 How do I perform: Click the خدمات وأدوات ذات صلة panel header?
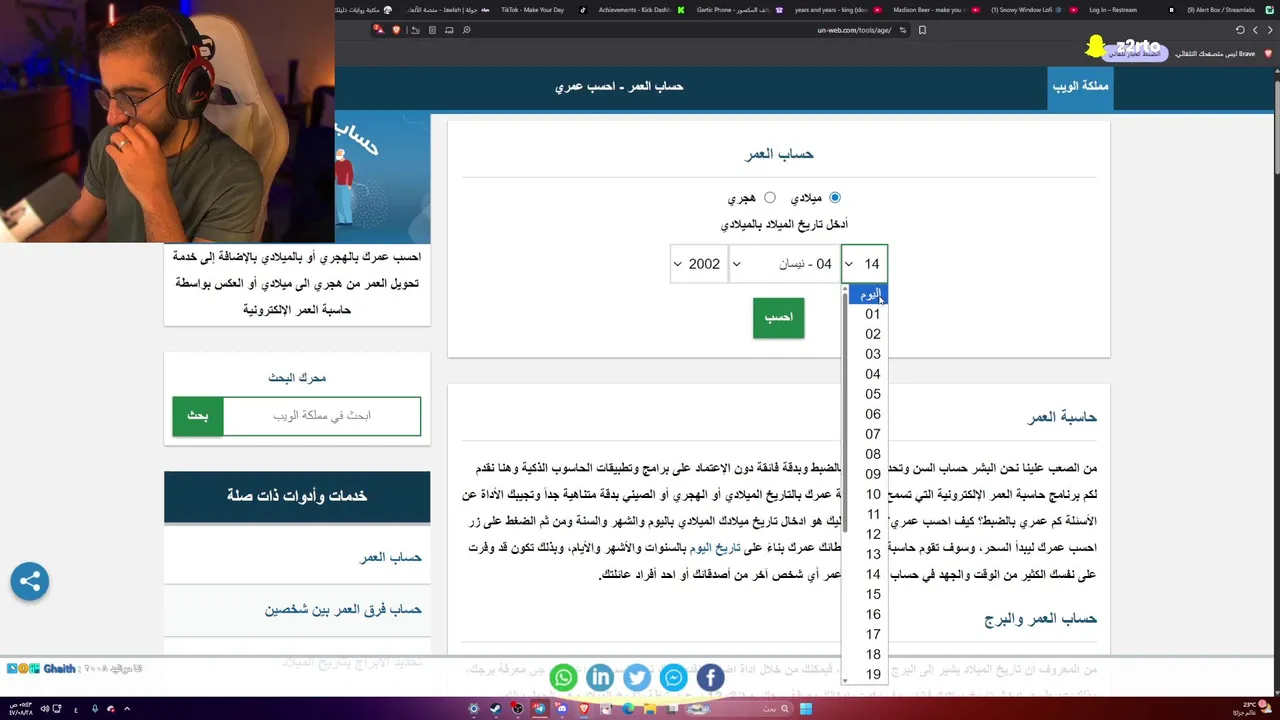pyautogui.click(x=297, y=496)
